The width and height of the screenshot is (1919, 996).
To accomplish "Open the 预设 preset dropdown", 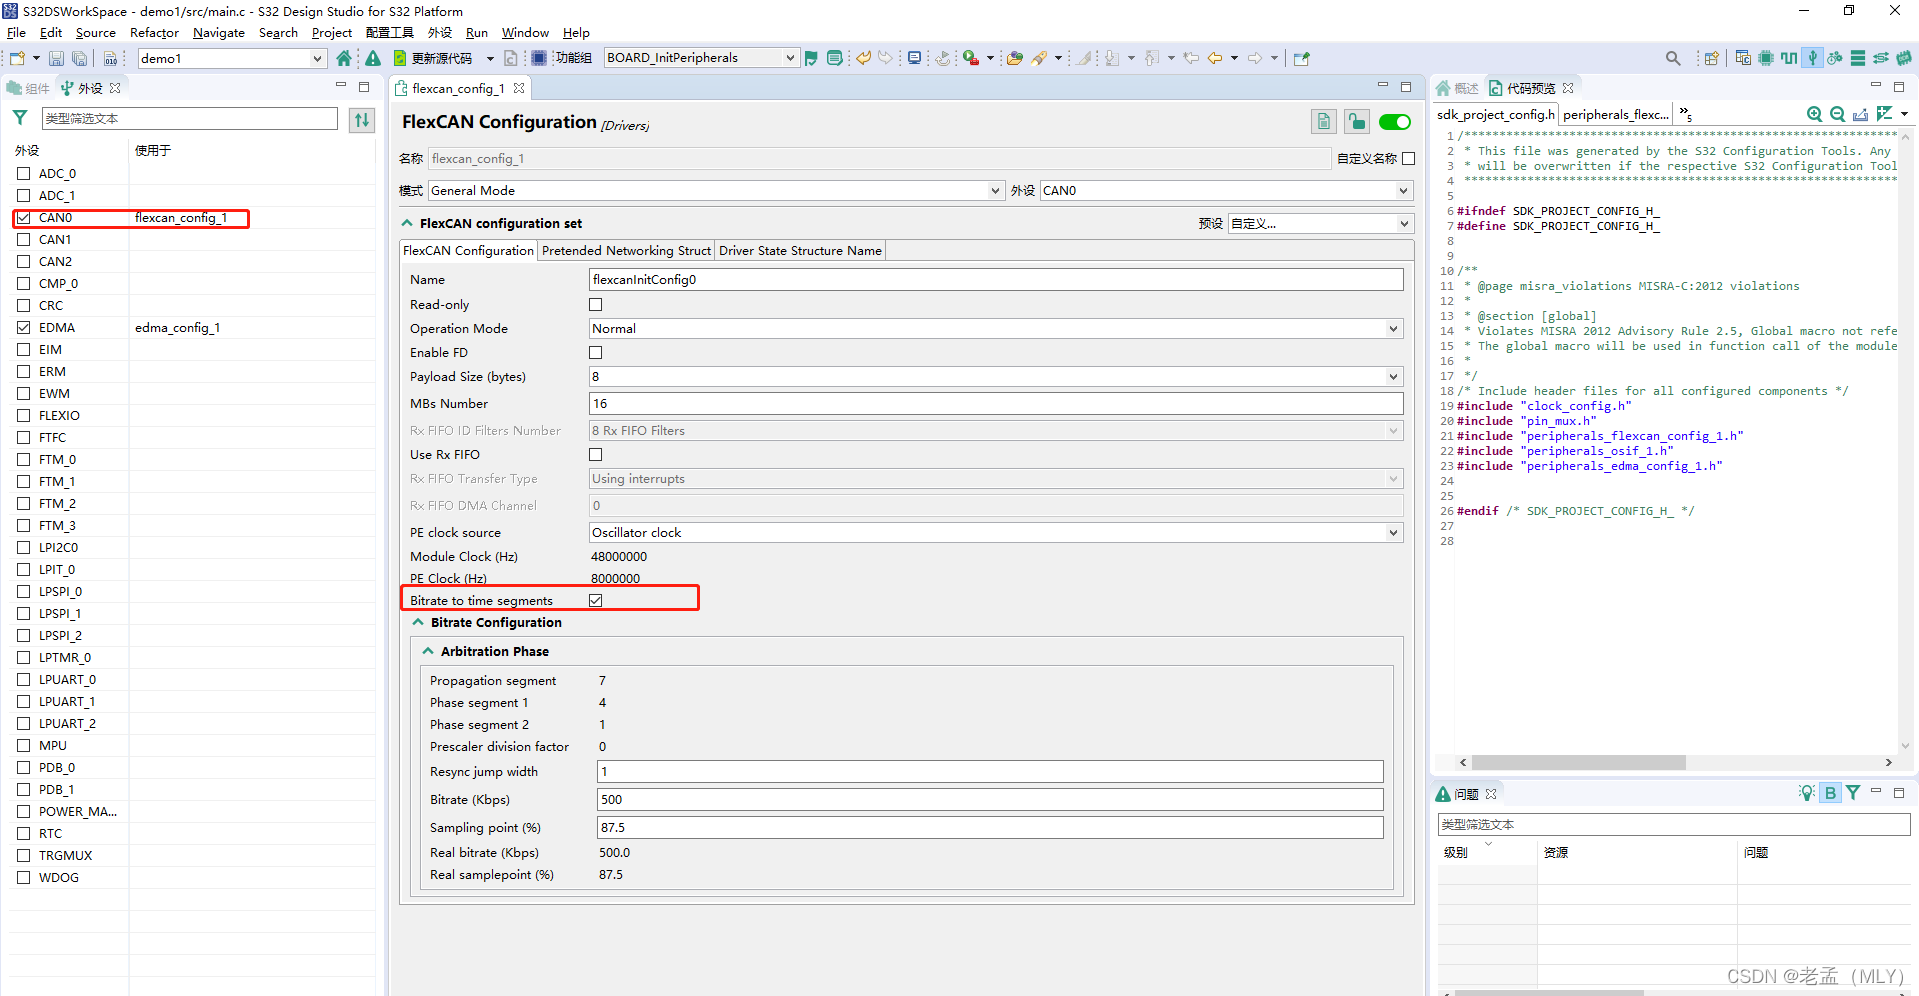I will click(1320, 223).
